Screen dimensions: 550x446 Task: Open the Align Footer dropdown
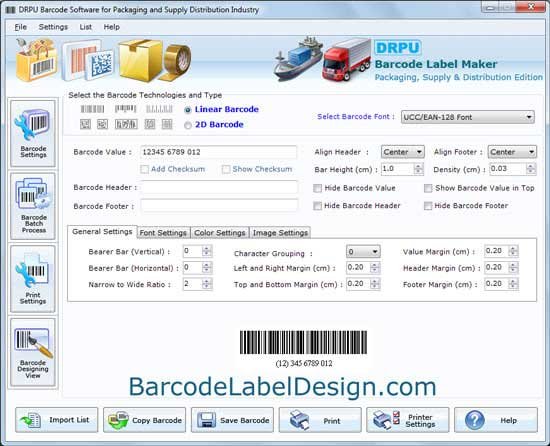(512, 152)
